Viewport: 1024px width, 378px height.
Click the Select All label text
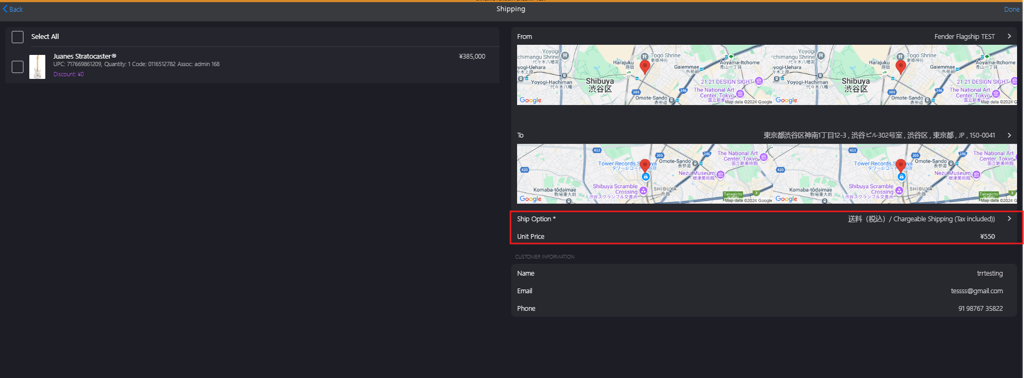[x=45, y=37]
